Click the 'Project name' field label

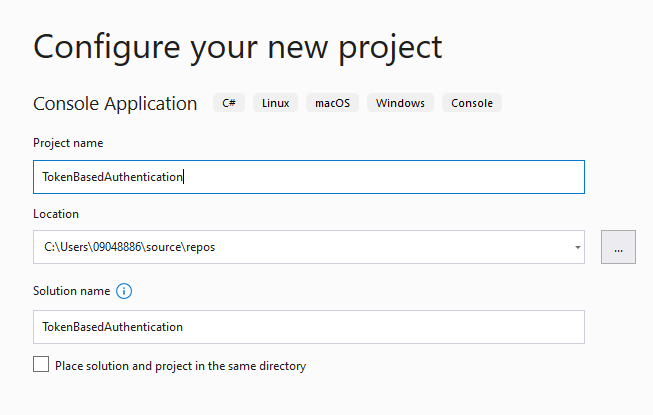click(68, 143)
